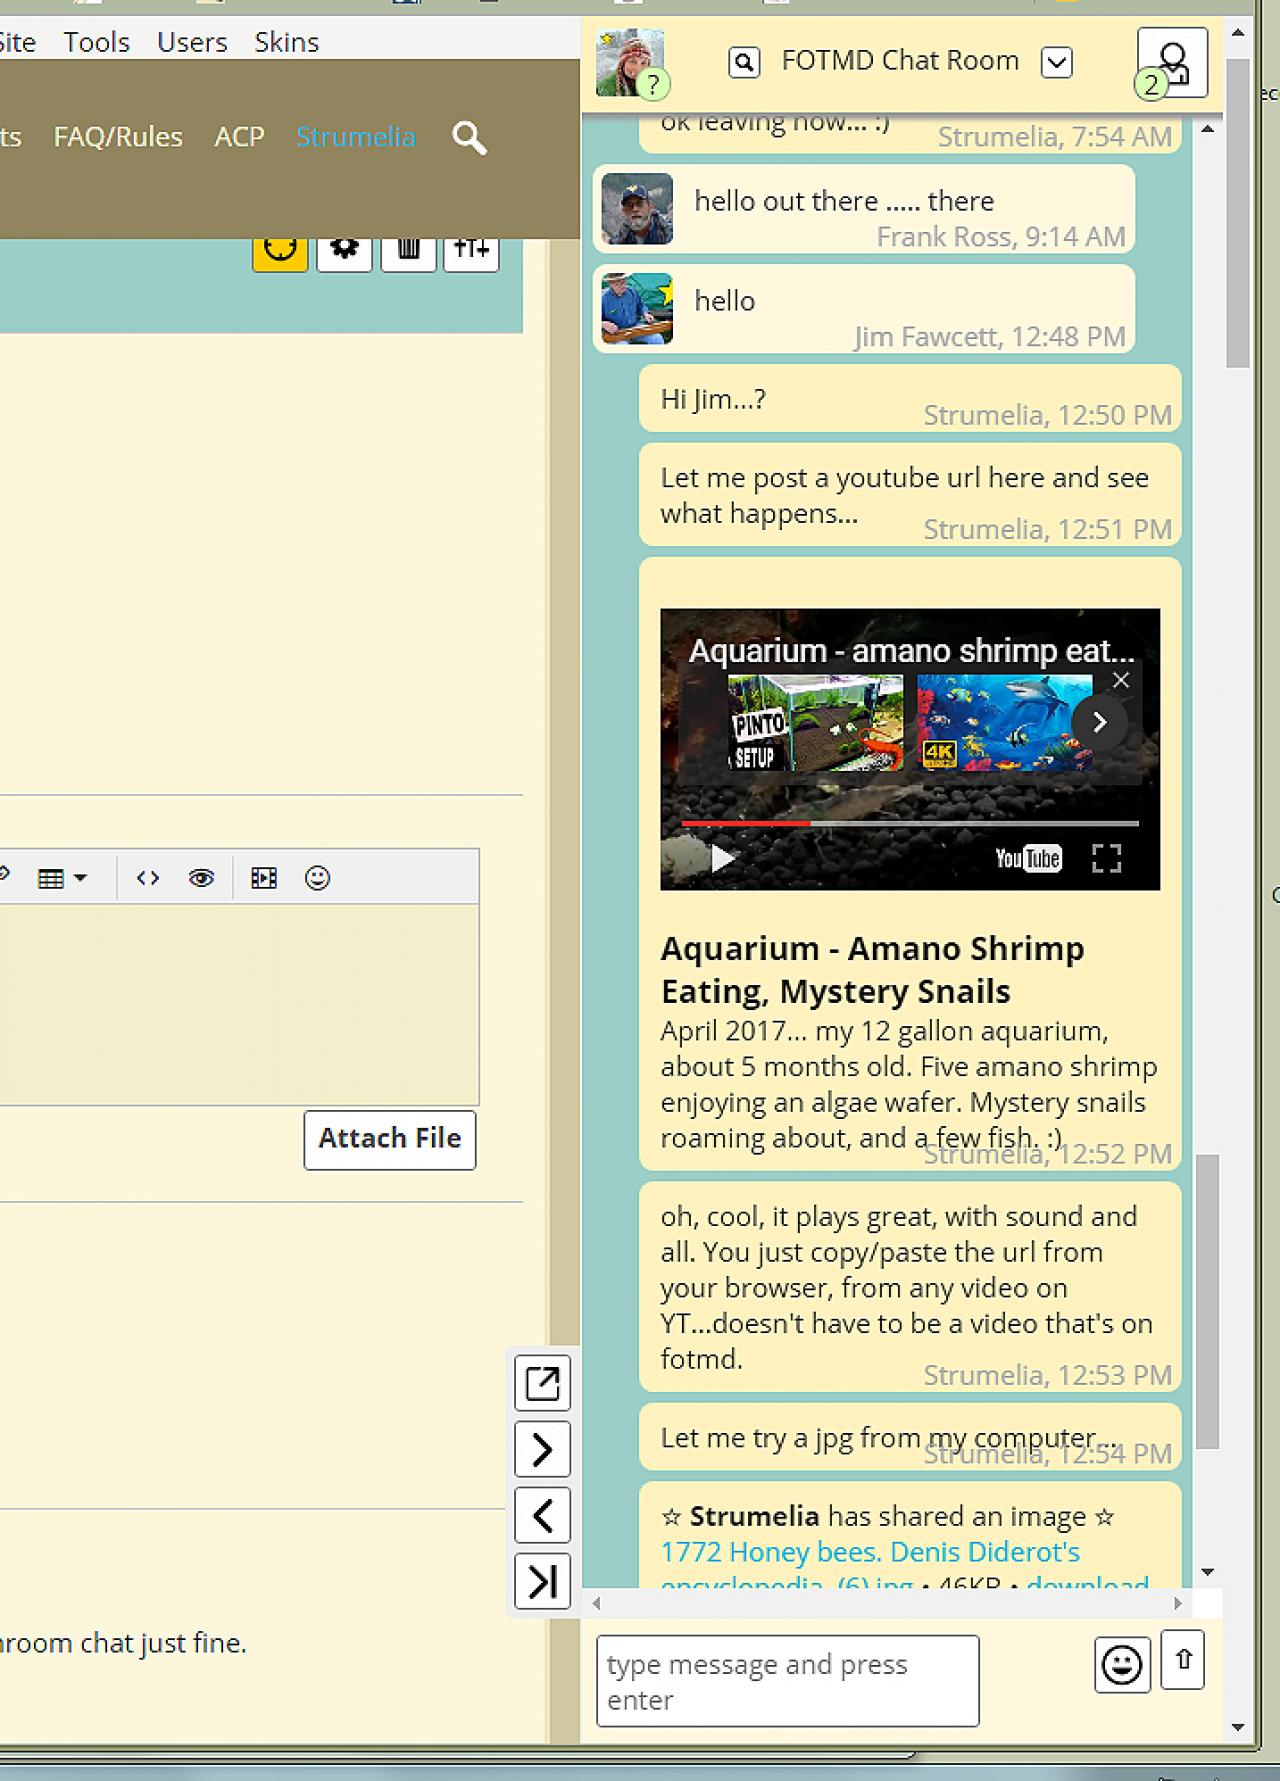This screenshot has height=1781, width=1280.
Task: Insert smiley from the editor toolbar
Action: (317, 878)
